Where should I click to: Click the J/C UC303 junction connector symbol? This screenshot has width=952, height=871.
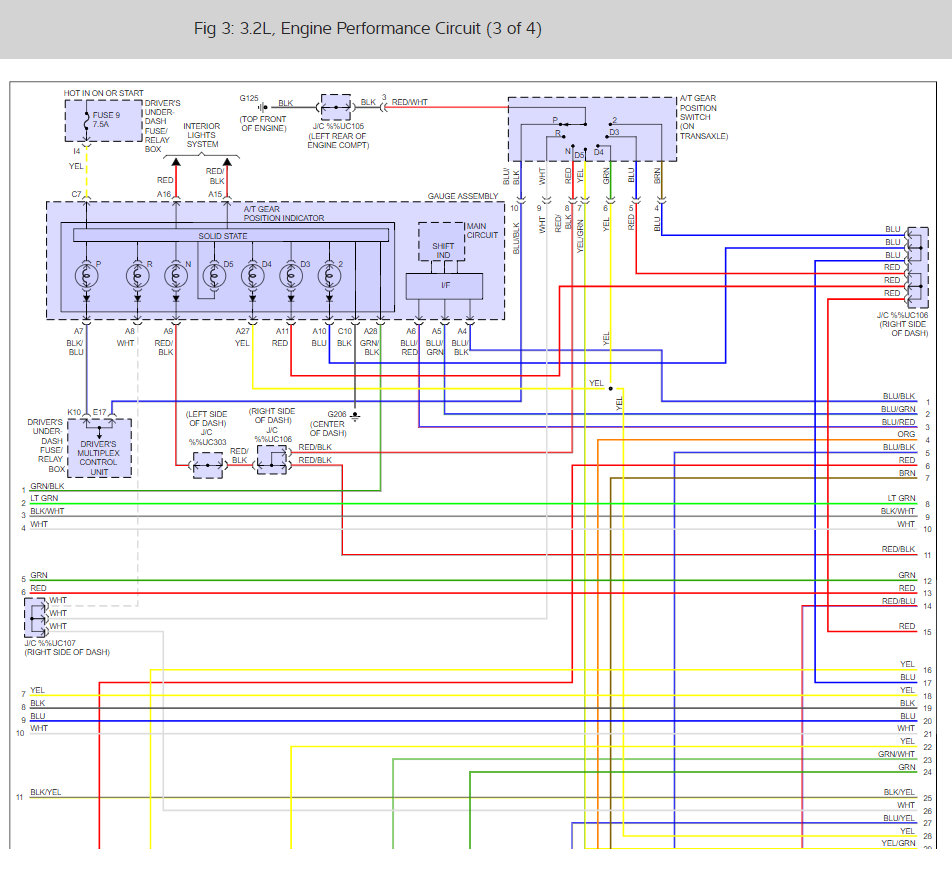208,466
